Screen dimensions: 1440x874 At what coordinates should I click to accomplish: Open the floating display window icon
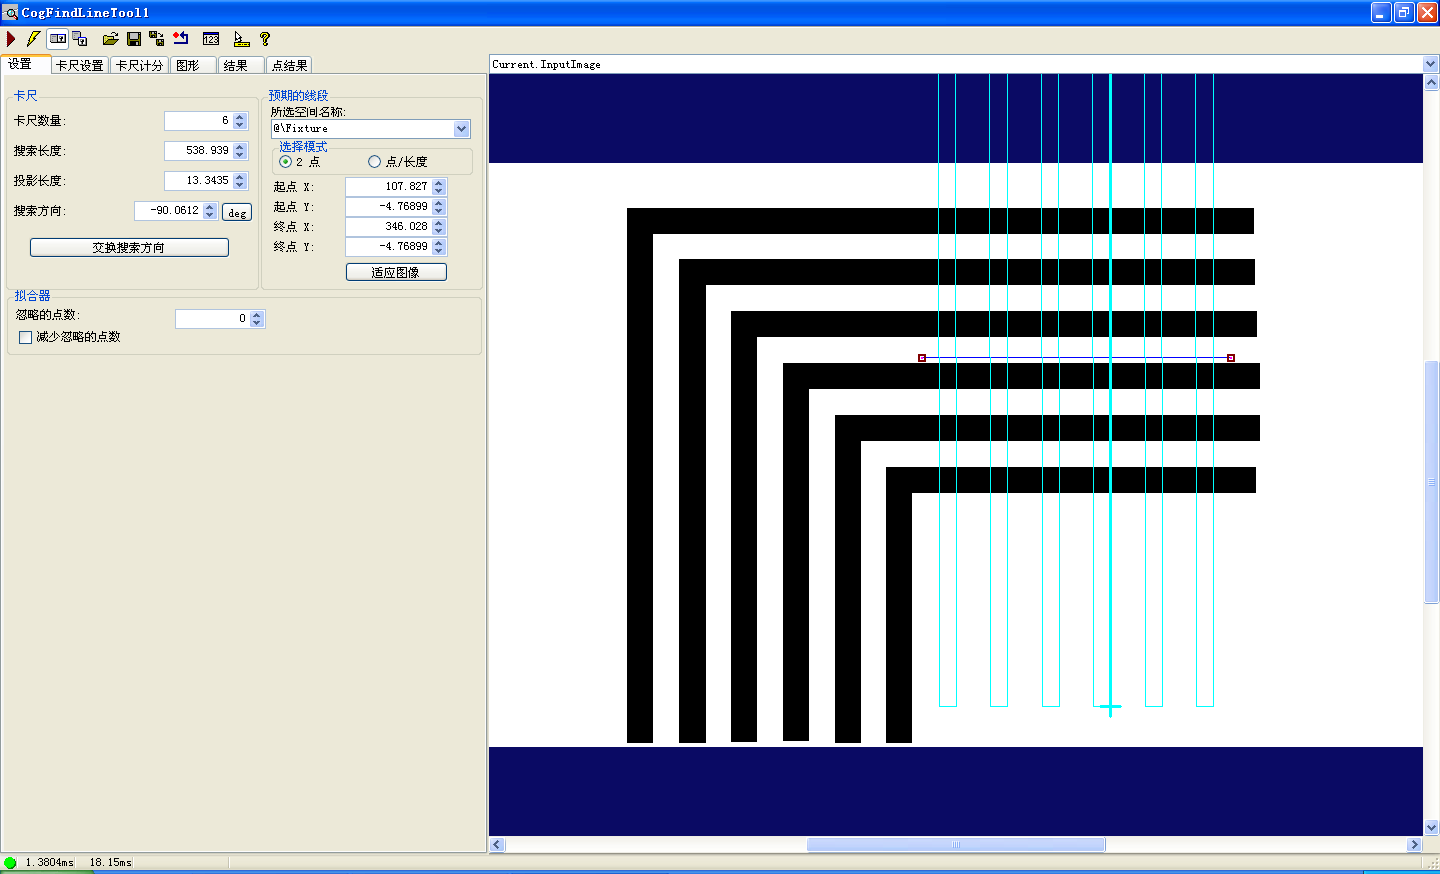[x=80, y=39]
